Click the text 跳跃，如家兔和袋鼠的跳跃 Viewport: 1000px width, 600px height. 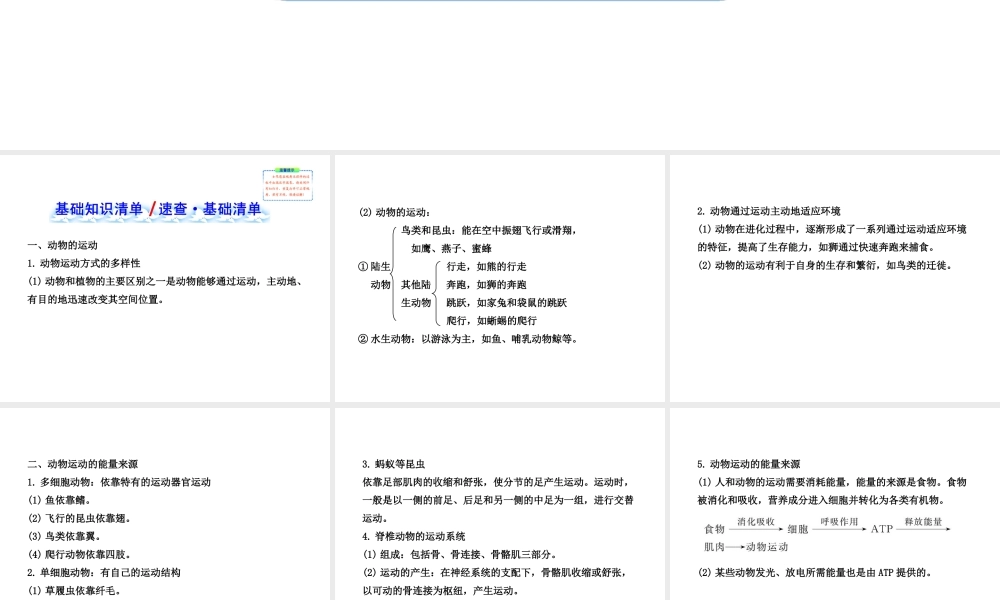tap(506, 303)
